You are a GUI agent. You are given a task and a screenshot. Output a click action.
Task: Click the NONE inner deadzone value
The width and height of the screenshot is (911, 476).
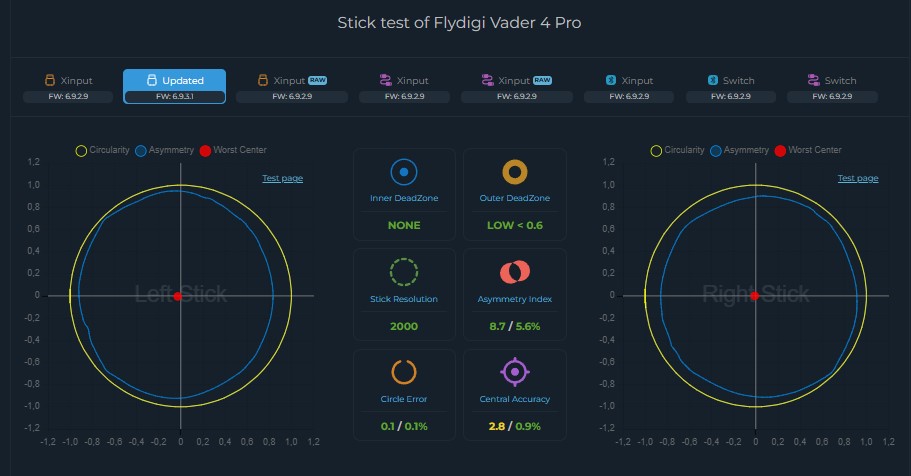pyautogui.click(x=404, y=226)
